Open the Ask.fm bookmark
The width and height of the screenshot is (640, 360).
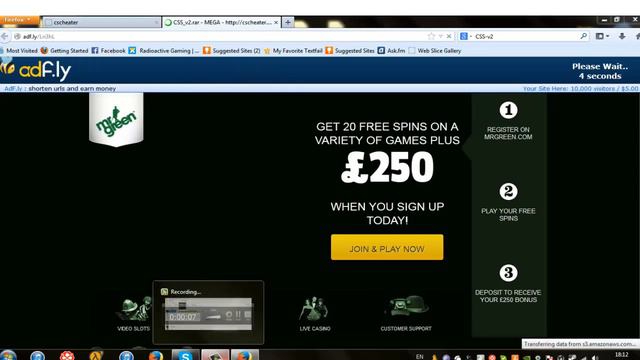391,51
